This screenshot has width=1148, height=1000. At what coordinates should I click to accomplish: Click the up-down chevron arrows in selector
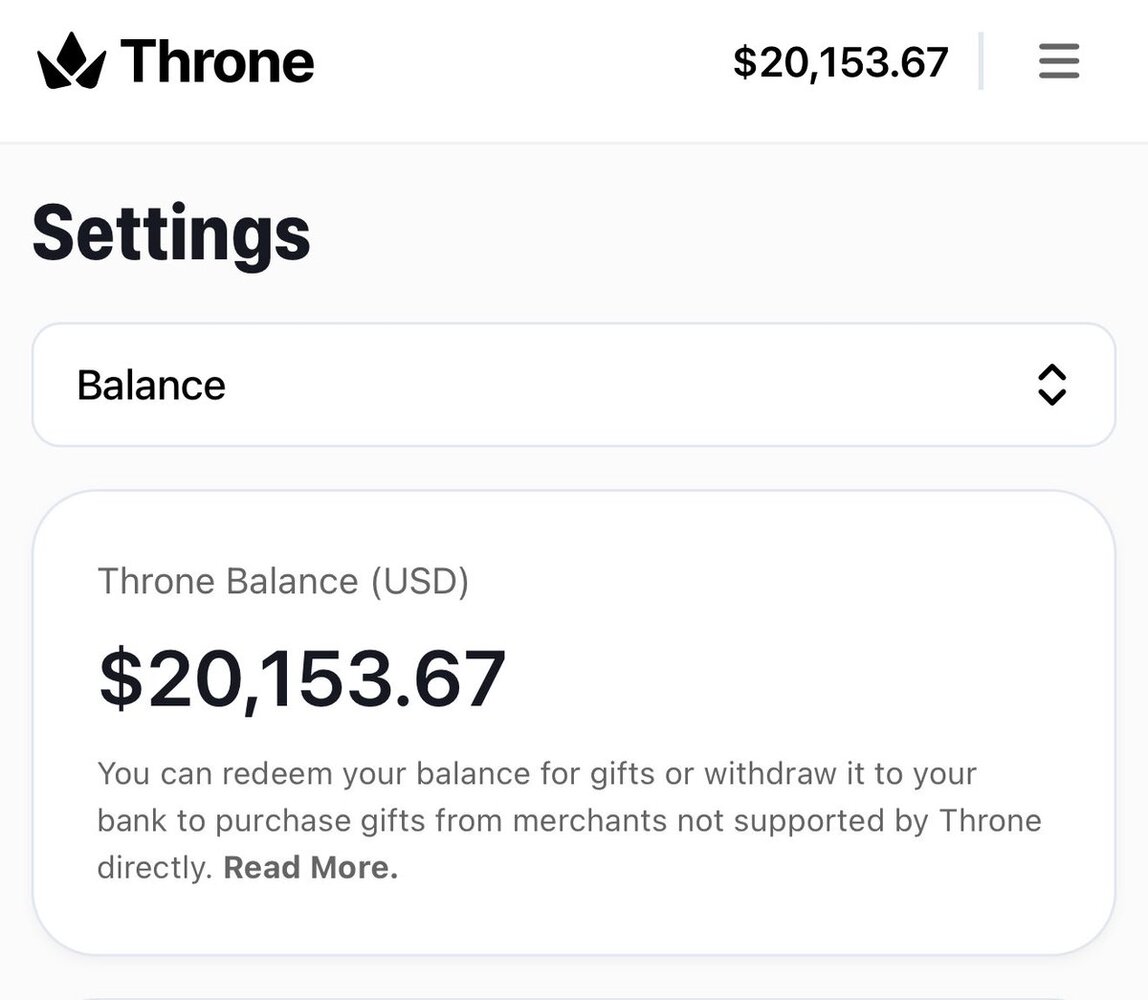click(x=1052, y=385)
